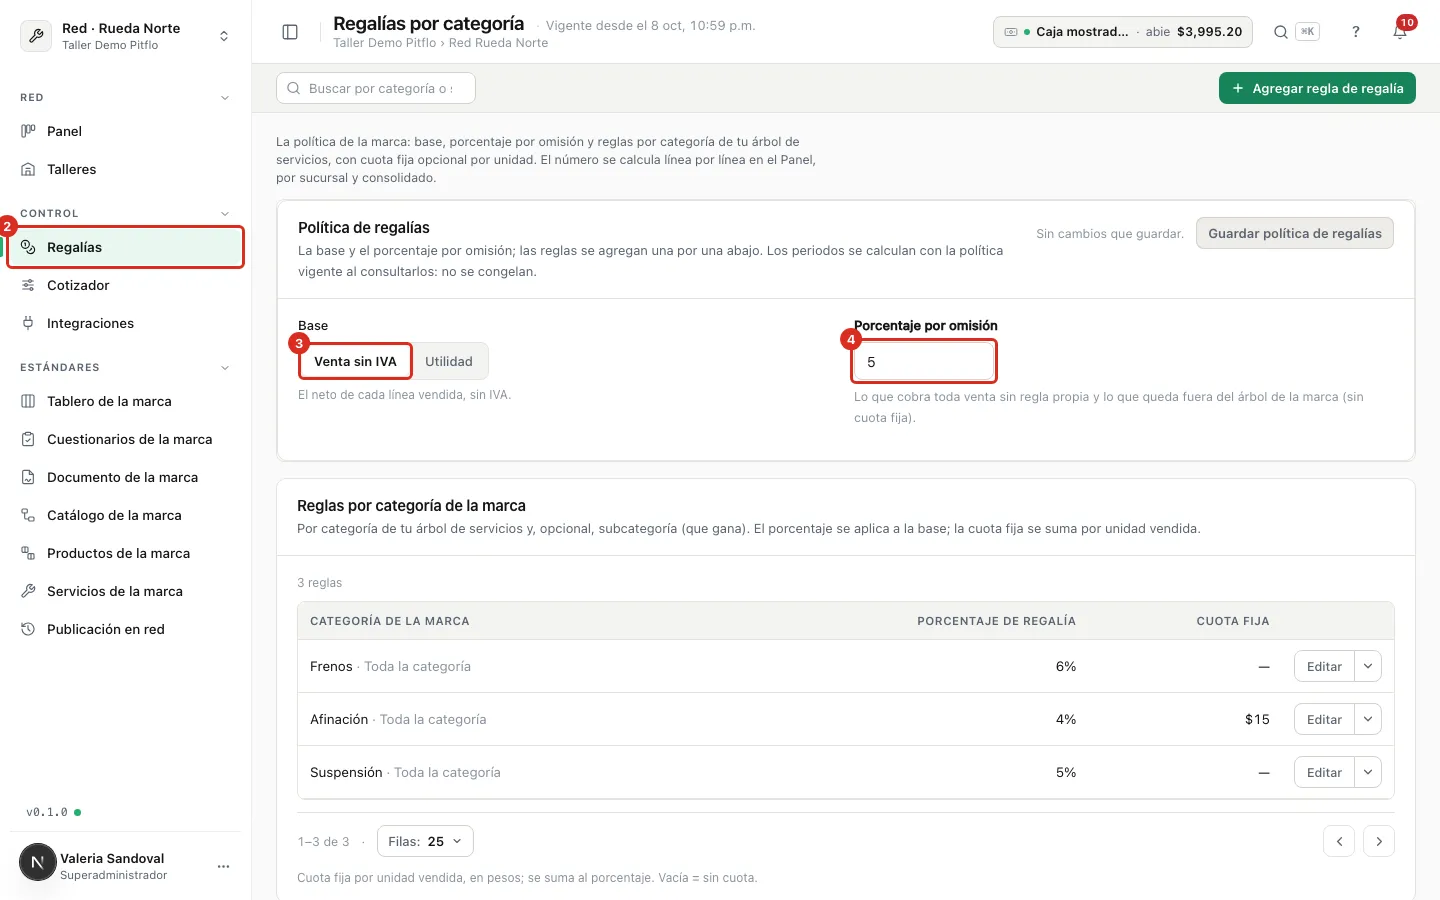The image size is (1440, 900).
Task: Open Servicios de la marca
Action: coord(126,591)
